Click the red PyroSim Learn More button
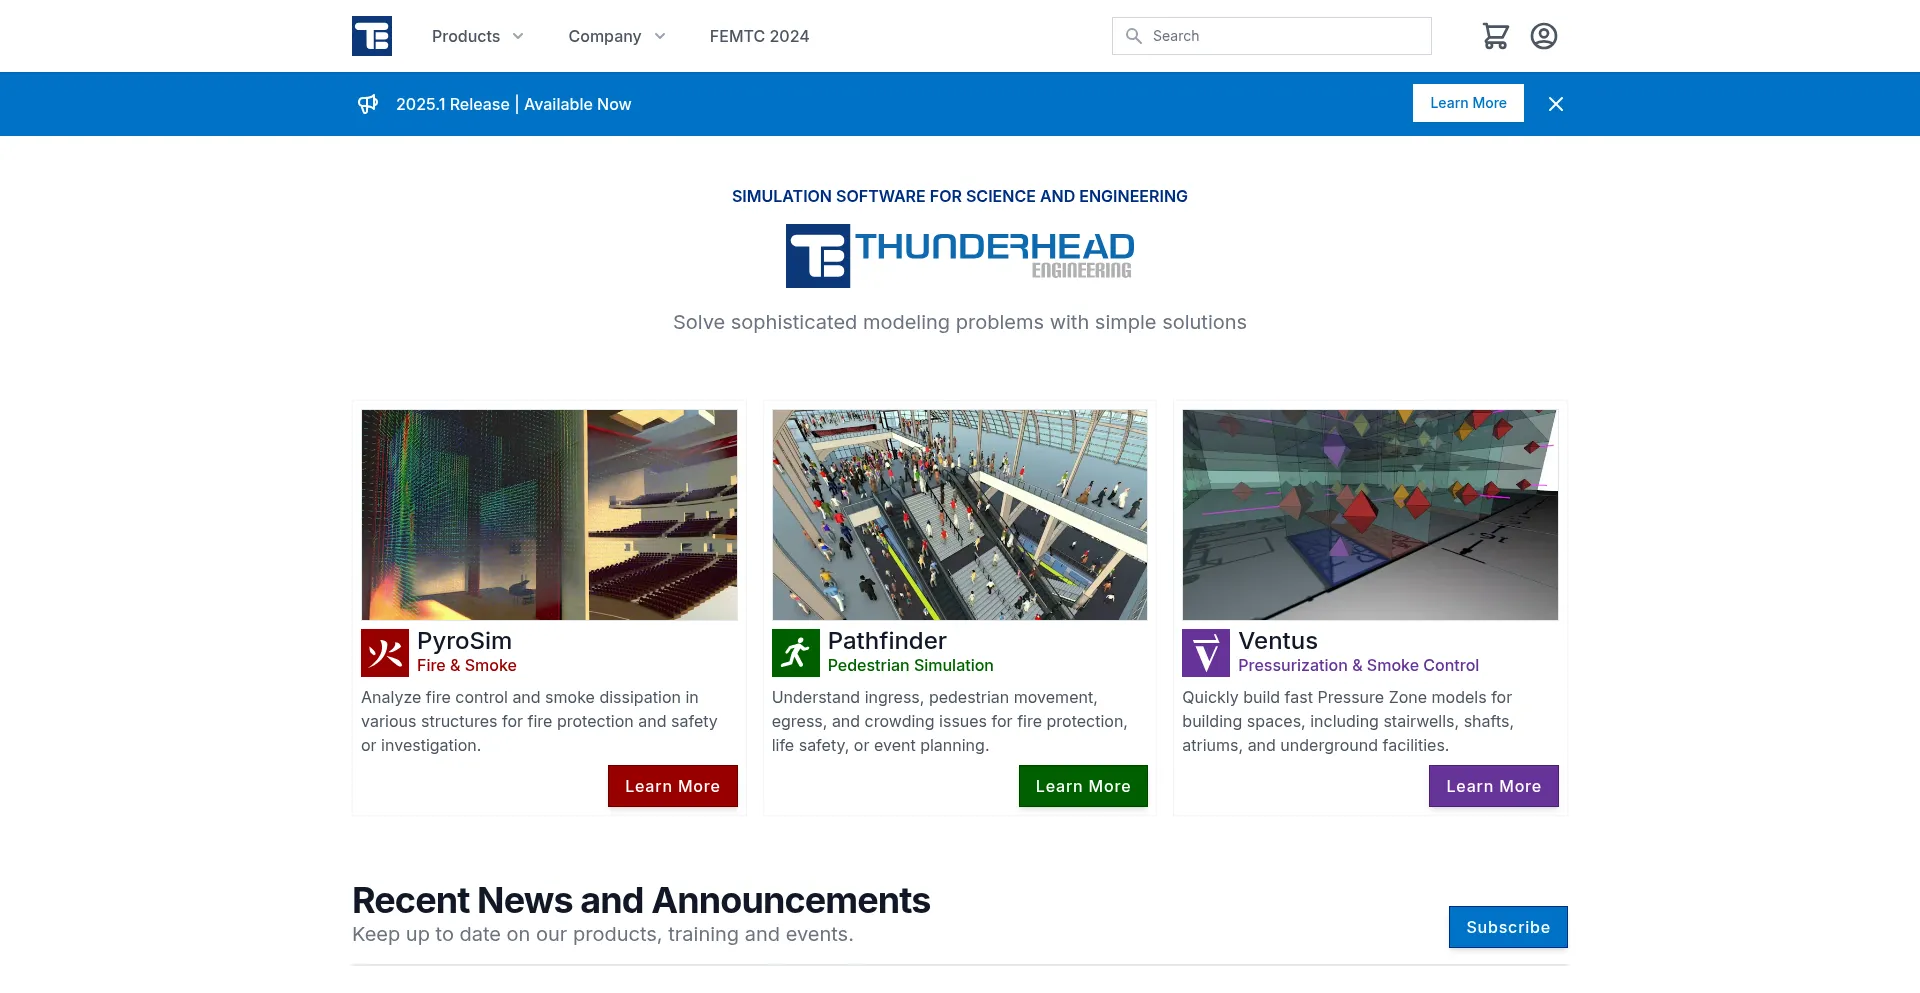This screenshot has width=1920, height=993. [x=672, y=786]
